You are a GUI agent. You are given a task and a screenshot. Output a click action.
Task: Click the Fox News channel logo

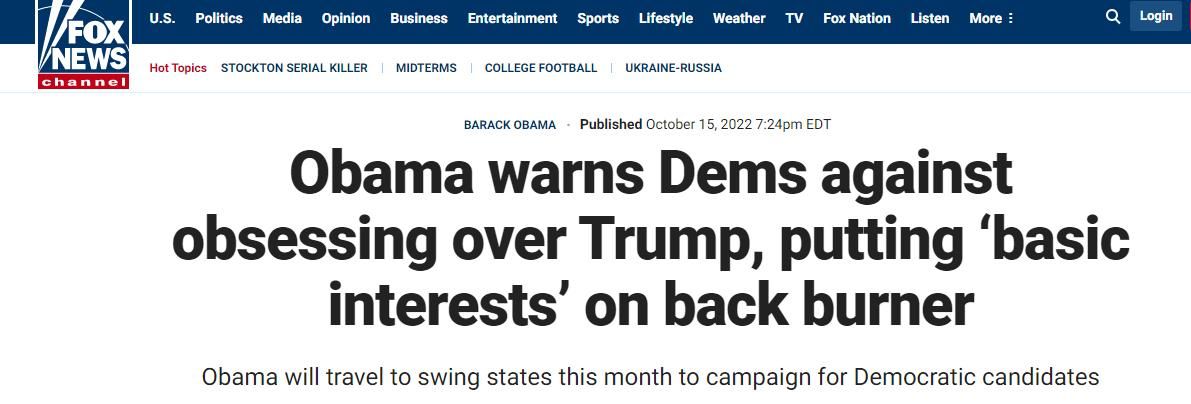pyautogui.click(x=84, y=46)
